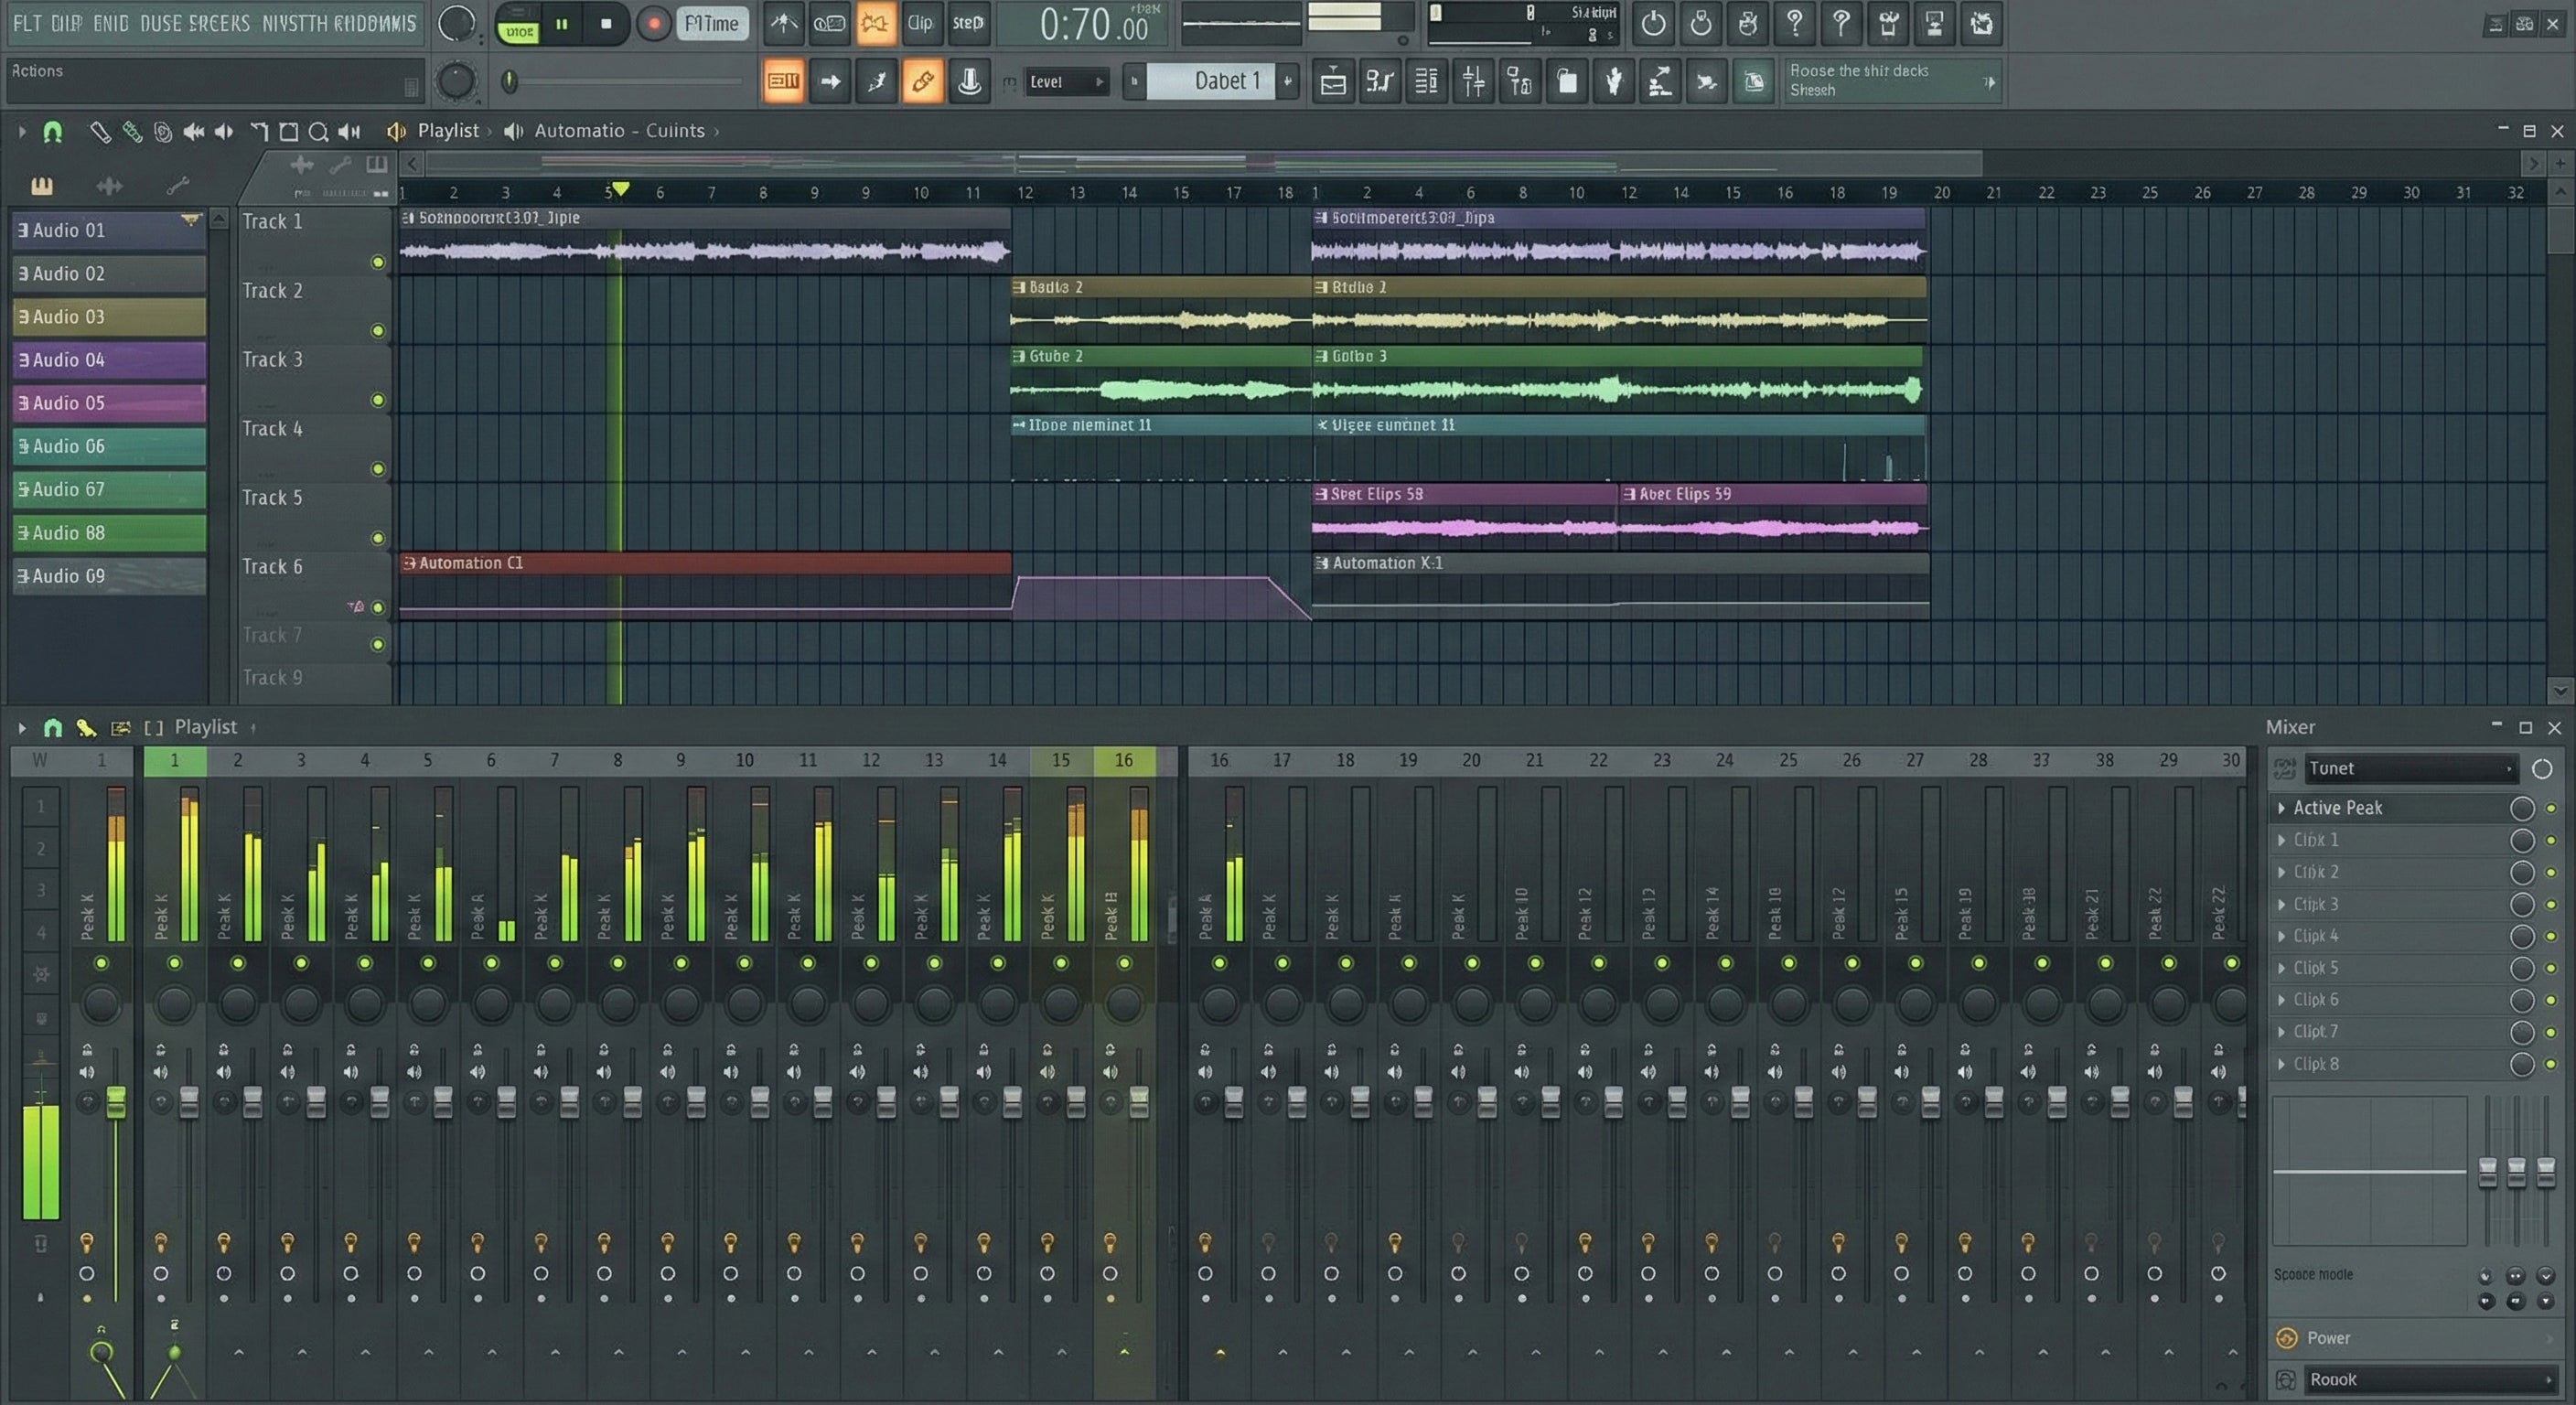Open the Tunet preset dropdown in mixer
The image size is (2576, 1405).
(2410, 768)
